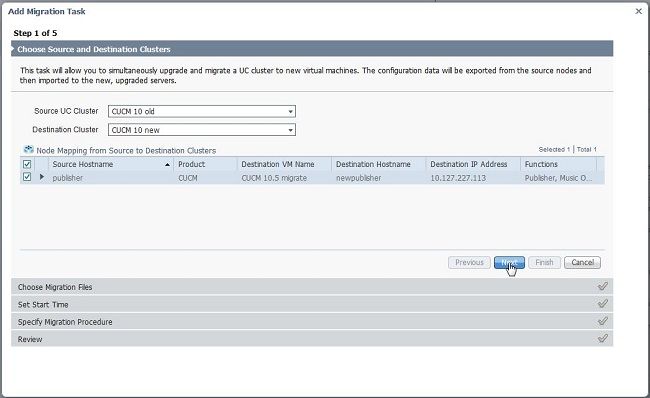Click the checkmark icon on Review row

(603, 339)
